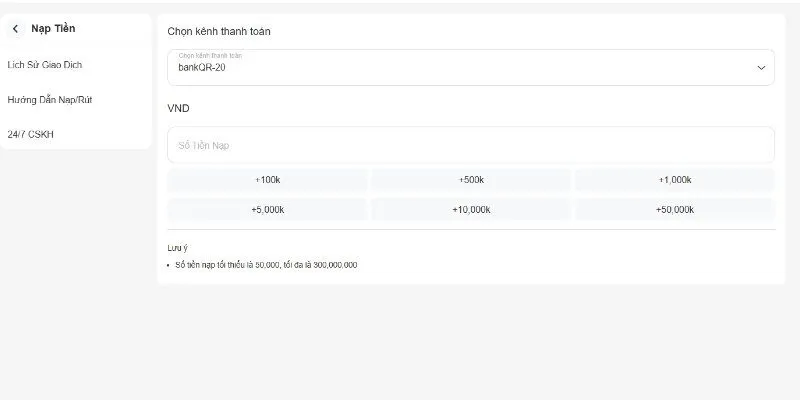Viewport: 800px width, 400px height.
Task: Tap the +5,000k amount shortcut
Action: pyautogui.click(x=267, y=210)
